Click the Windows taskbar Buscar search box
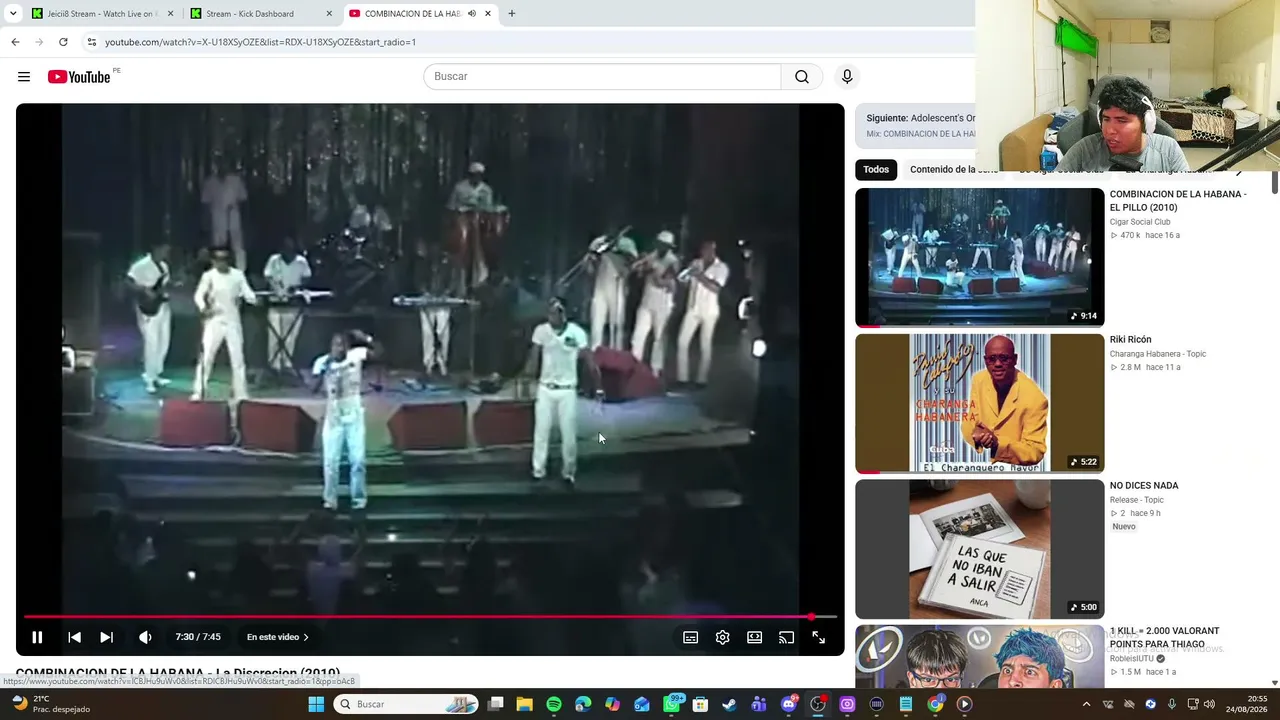Image resolution: width=1280 pixels, height=720 pixels. [x=407, y=704]
